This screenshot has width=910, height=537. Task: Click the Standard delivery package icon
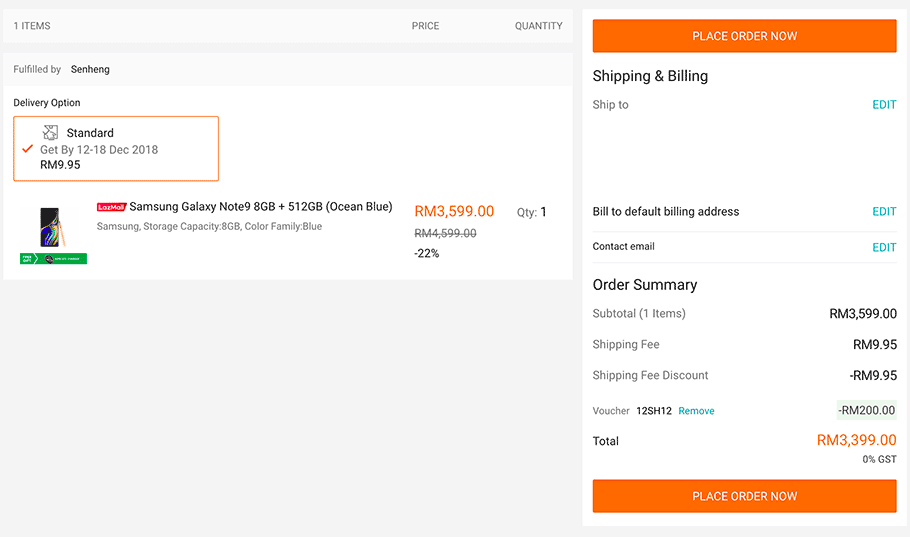[x=51, y=132]
